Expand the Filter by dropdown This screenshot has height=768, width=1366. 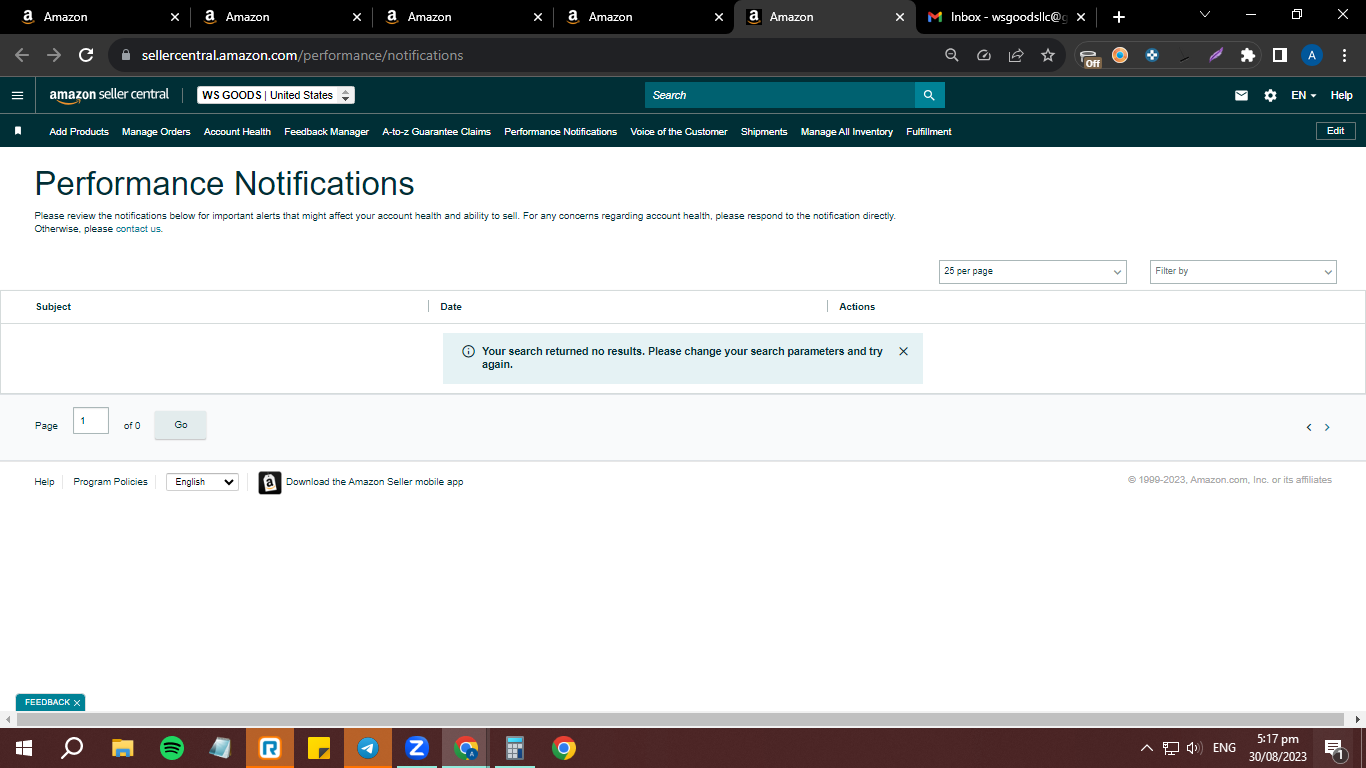click(x=1243, y=271)
